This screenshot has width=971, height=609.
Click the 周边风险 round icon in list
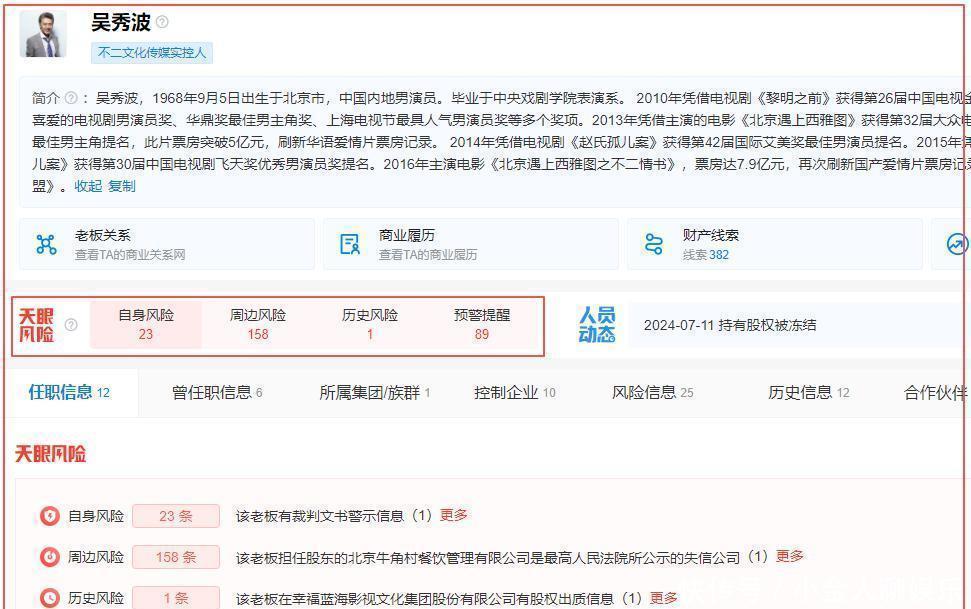click(x=50, y=557)
